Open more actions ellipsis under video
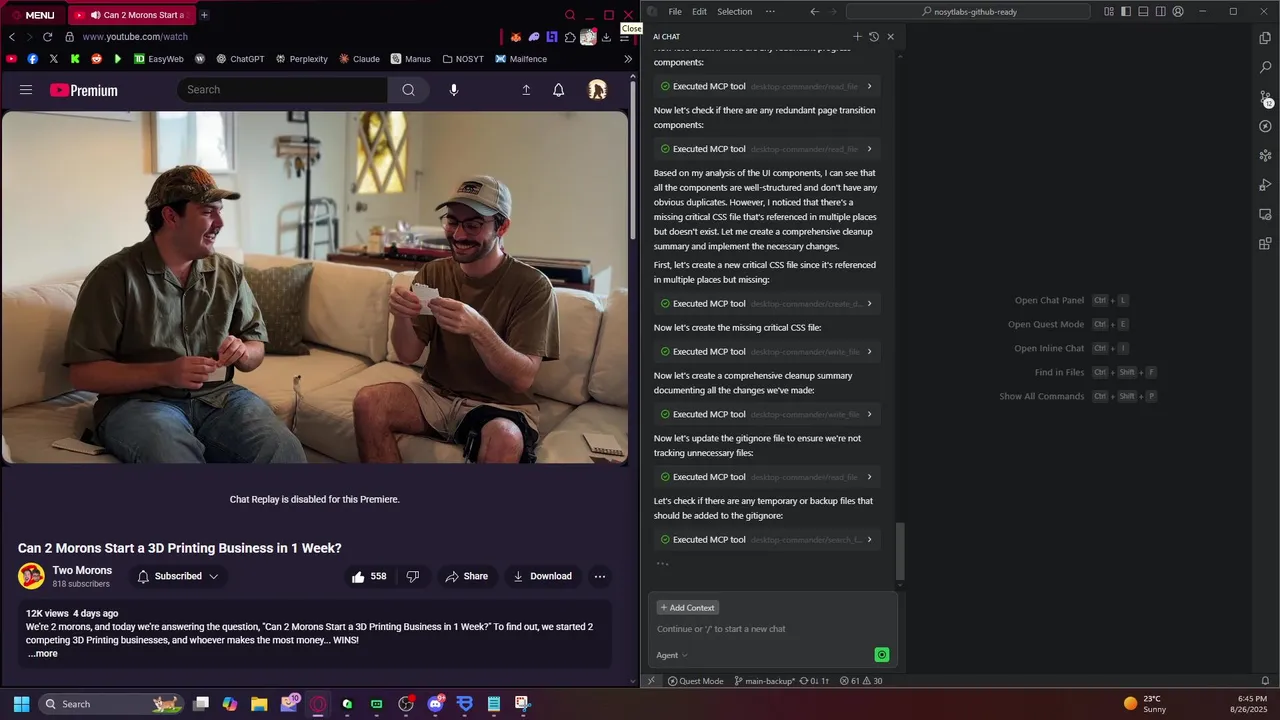The height and width of the screenshot is (720, 1280). pyautogui.click(x=600, y=576)
